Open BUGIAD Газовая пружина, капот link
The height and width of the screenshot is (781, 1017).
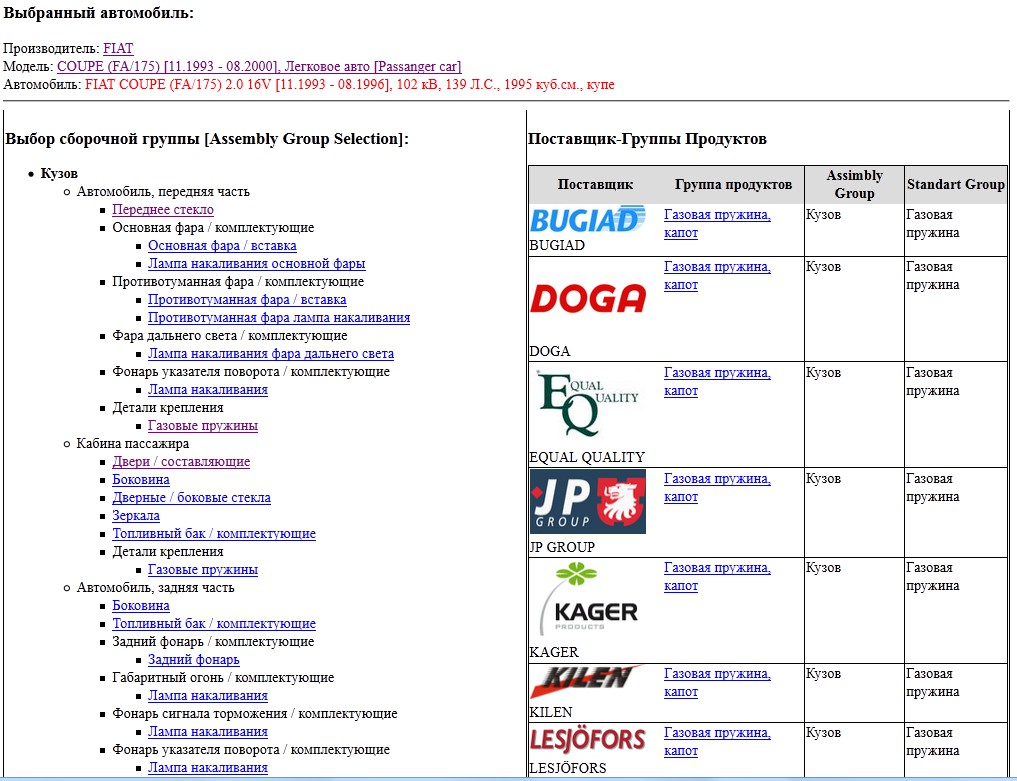coord(717,224)
